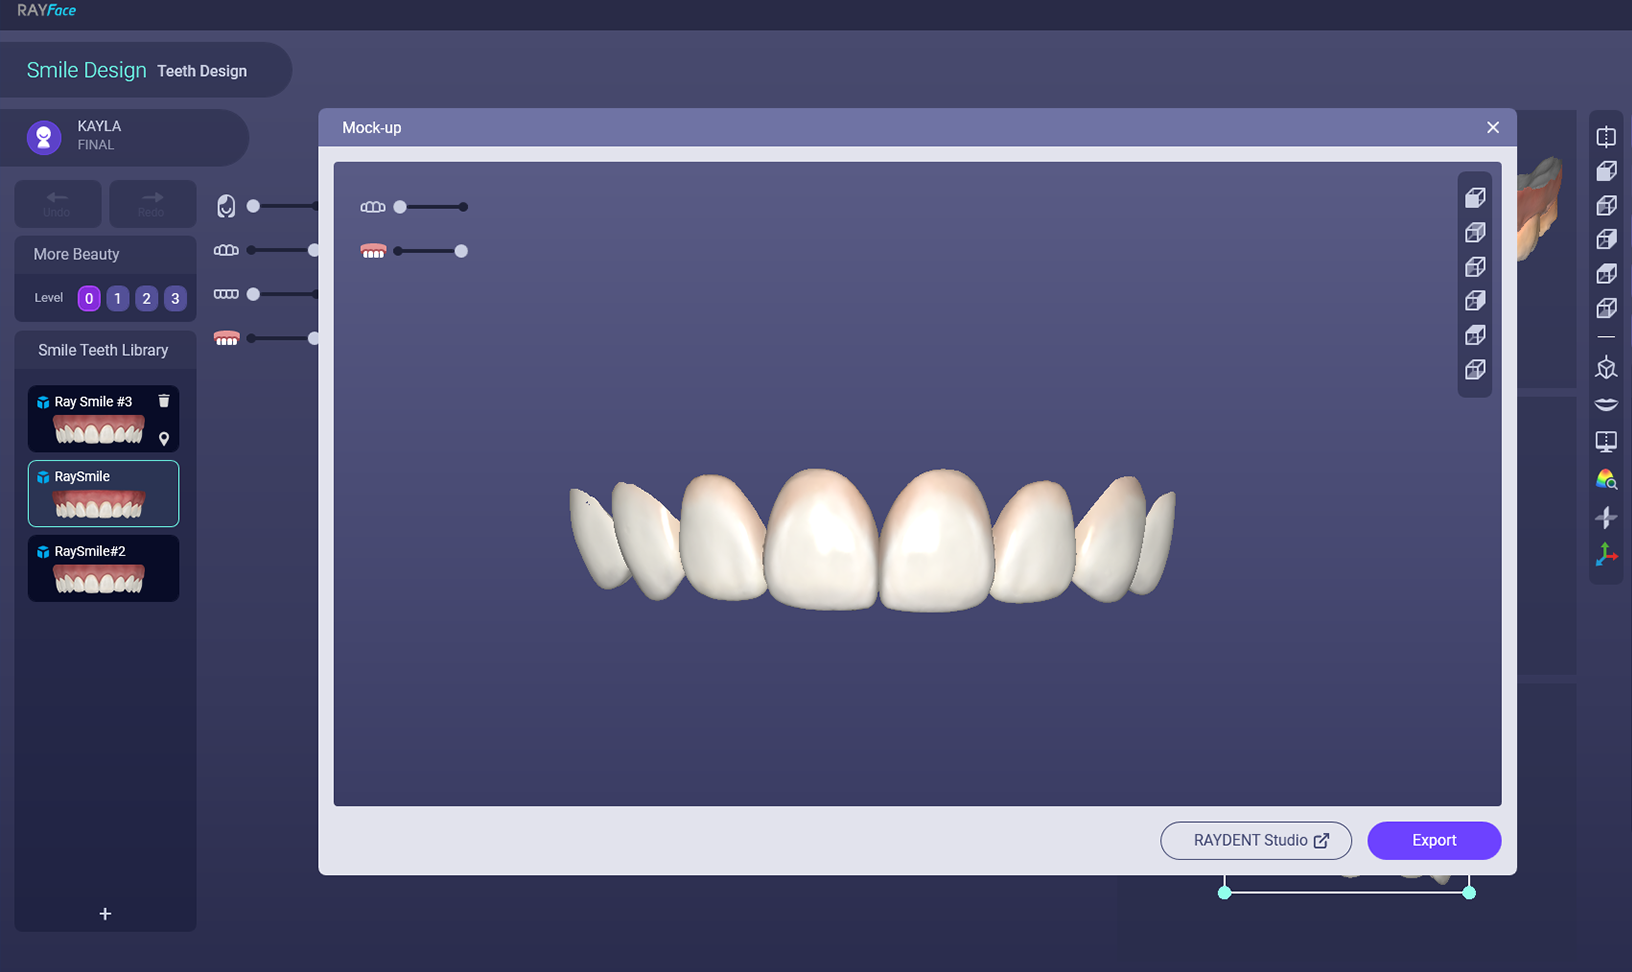Click the pin icon on Ray Smile #3
The width and height of the screenshot is (1632, 972).
pyautogui.click(x=164, y=439)
